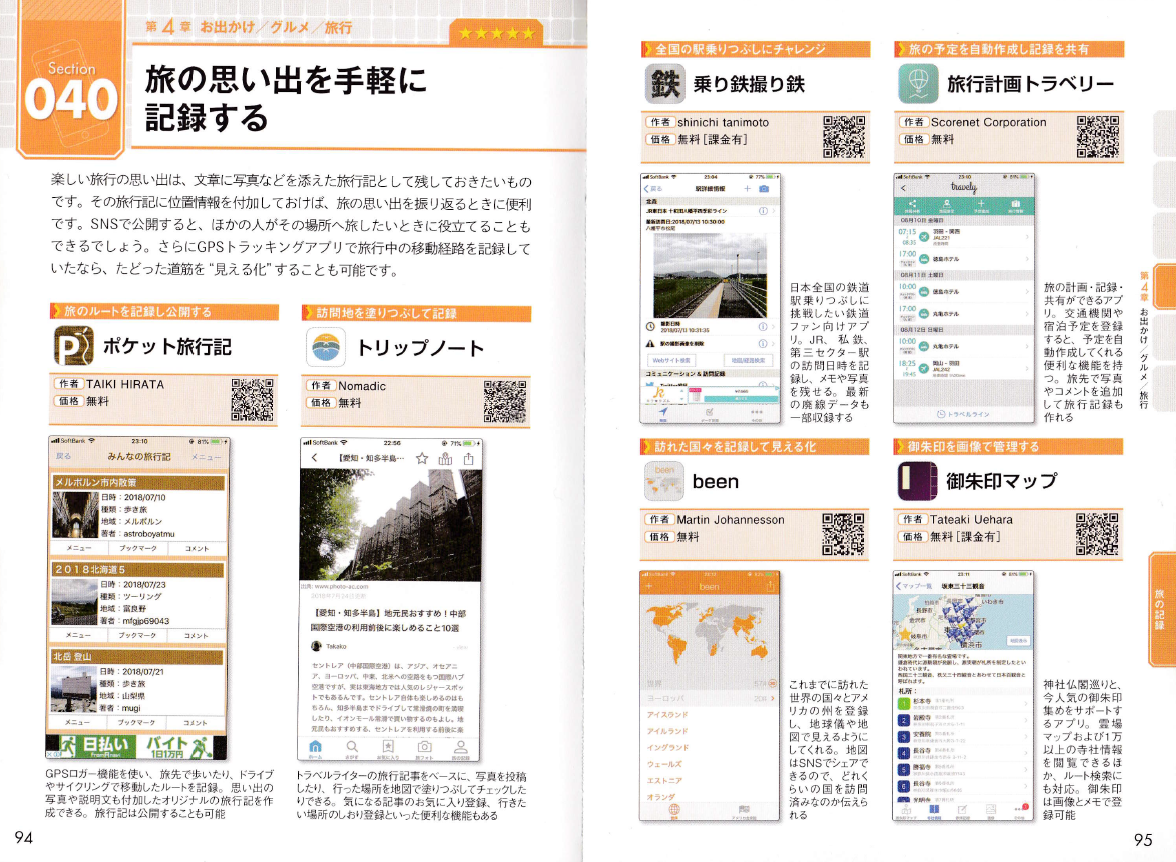
Task: Select the profile tab in トリップノート
Action: tap(460, 749)
